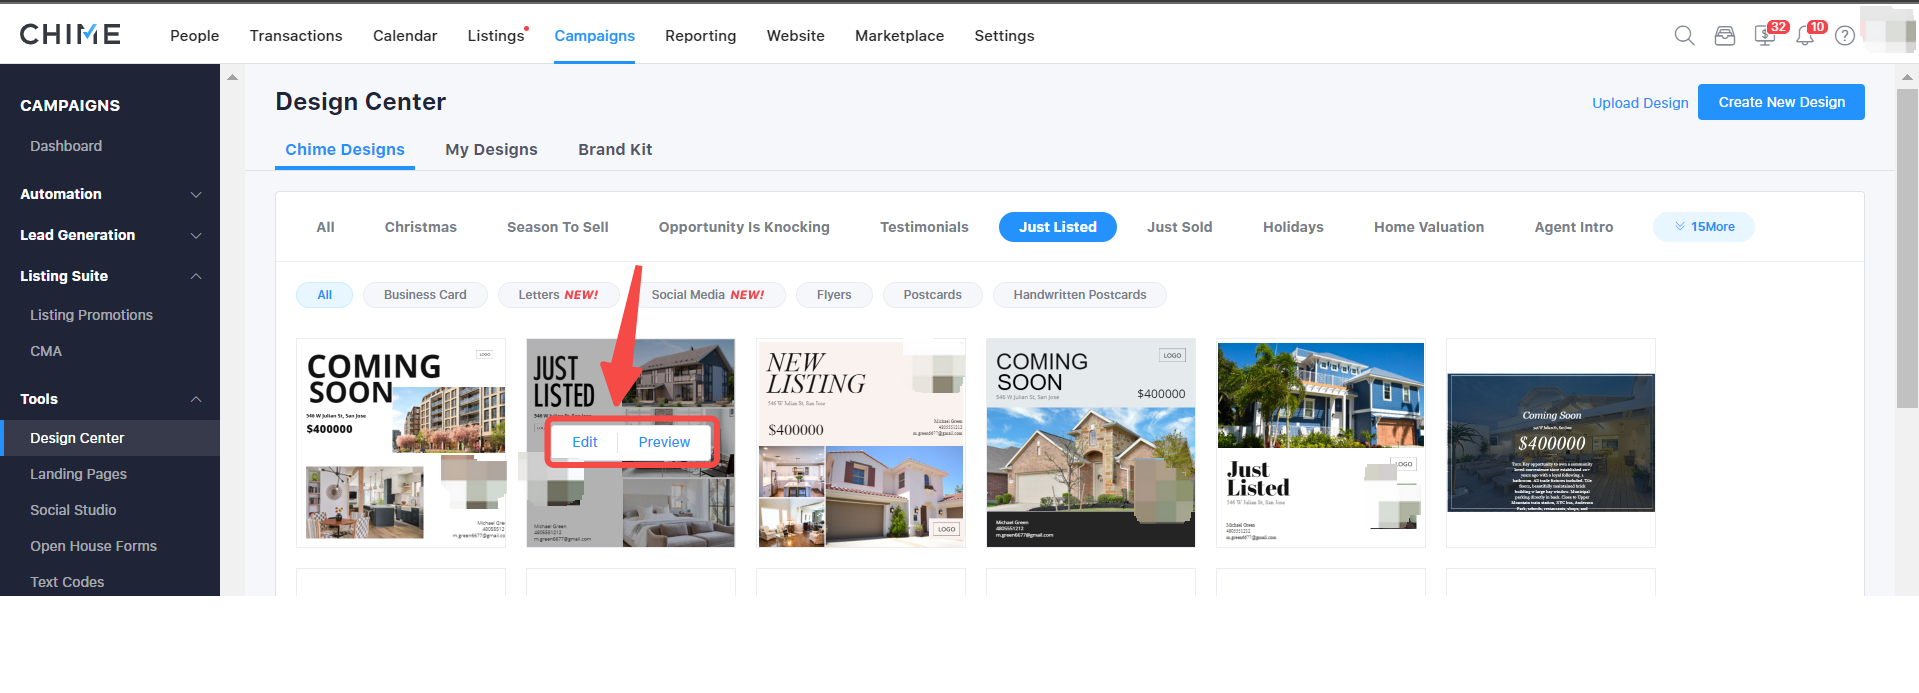Select the Testimonials category
Viewport: 1919px width, 693px height.
(924, 227)
